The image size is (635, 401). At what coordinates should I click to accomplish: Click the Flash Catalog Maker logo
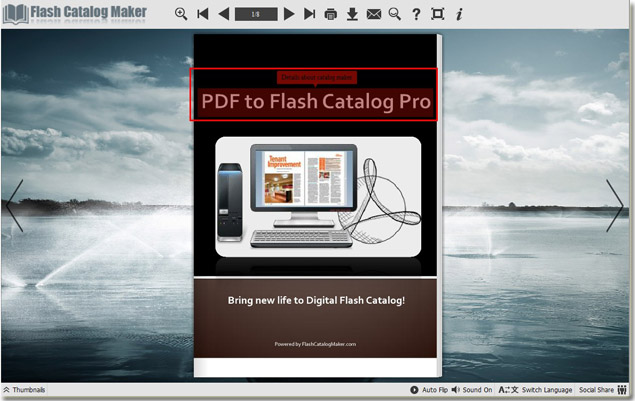click(x=75, y=13)
